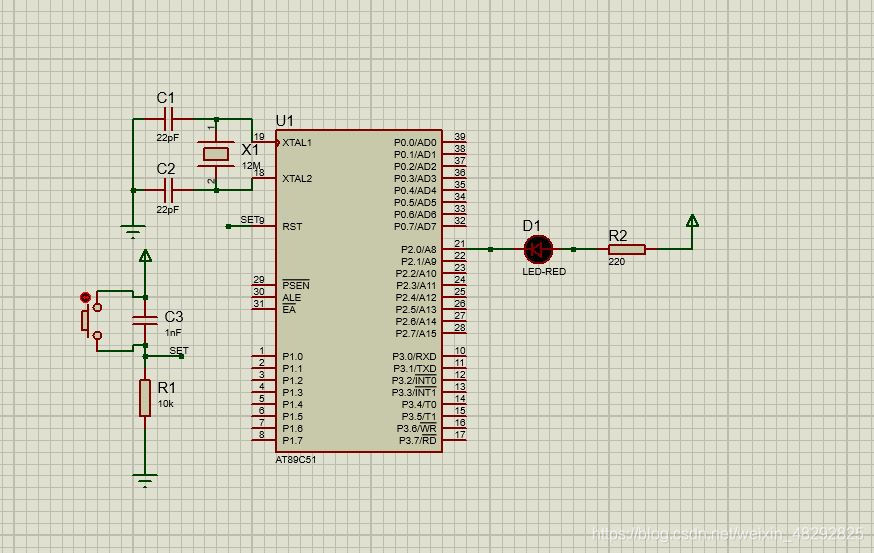Click the RST pin label
Image resolution: width=874 pixels, height=553 pixels.
(x=292, y=226)
